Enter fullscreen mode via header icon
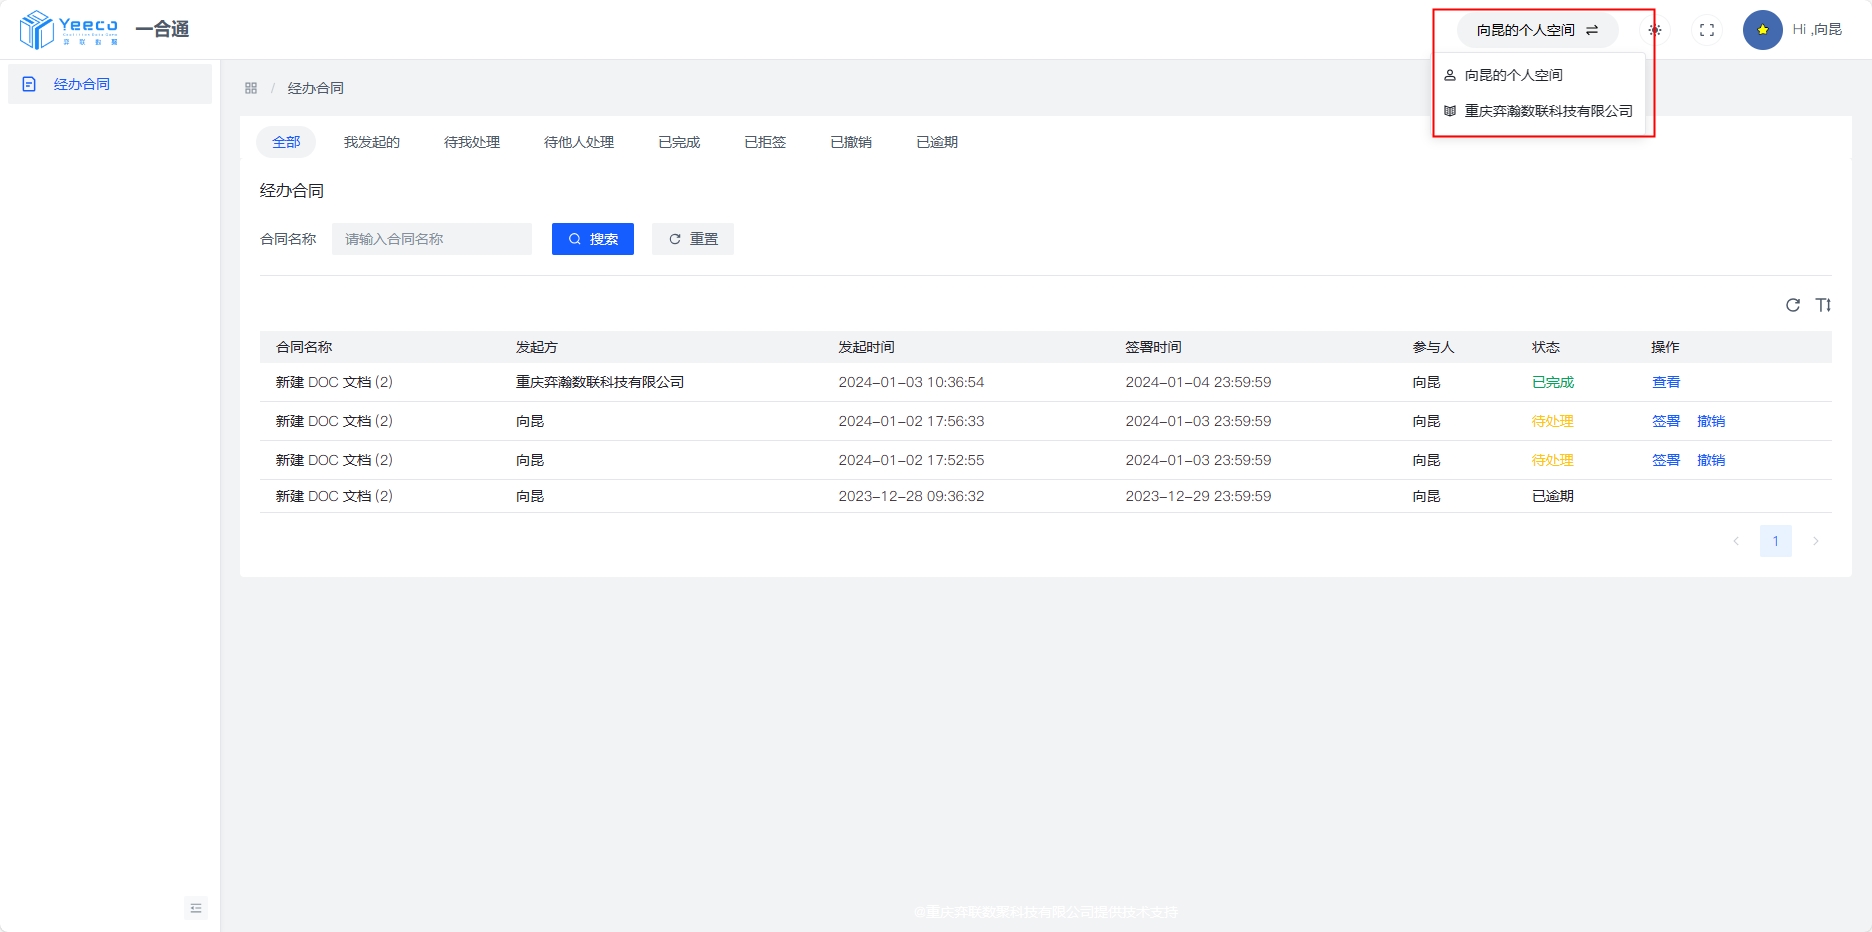 [x=1707, y=30]
